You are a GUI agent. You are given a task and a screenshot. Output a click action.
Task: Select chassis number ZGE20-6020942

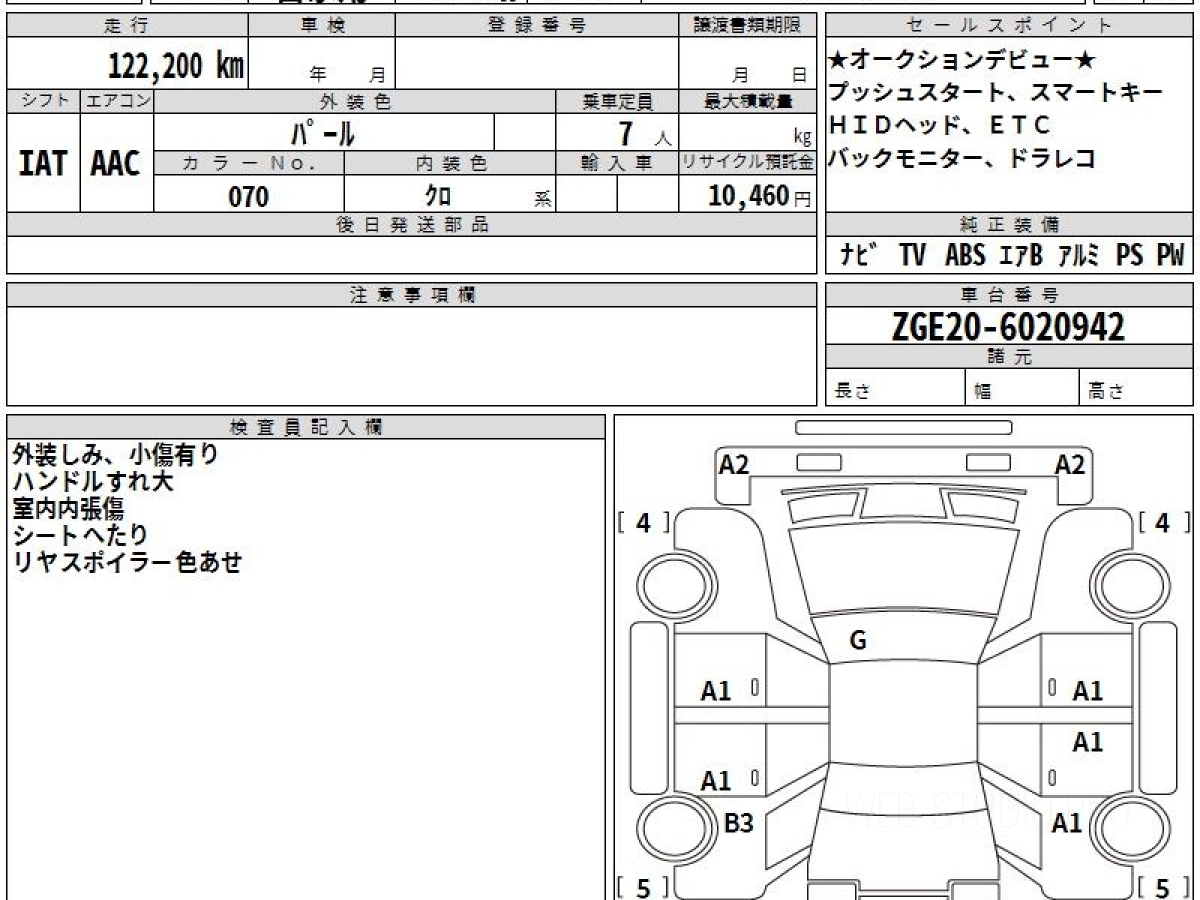point(1009,326)
